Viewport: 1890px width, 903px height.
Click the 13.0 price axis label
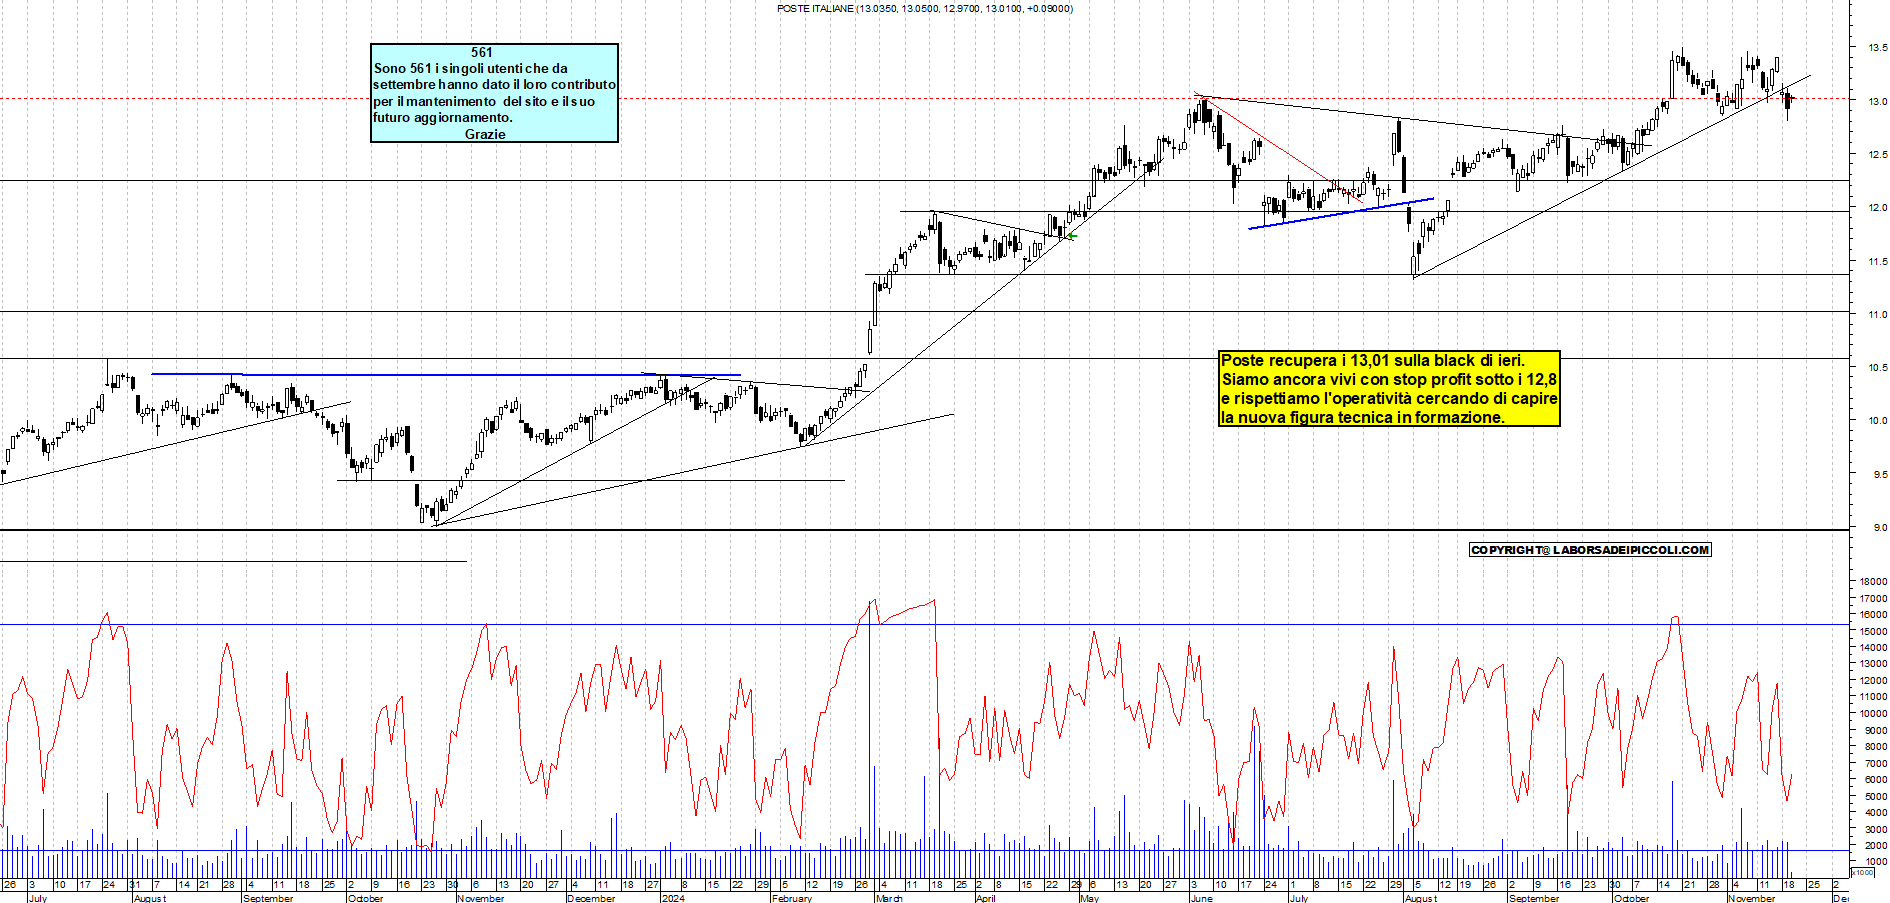pyautogui.click(x=1877, y=101)
